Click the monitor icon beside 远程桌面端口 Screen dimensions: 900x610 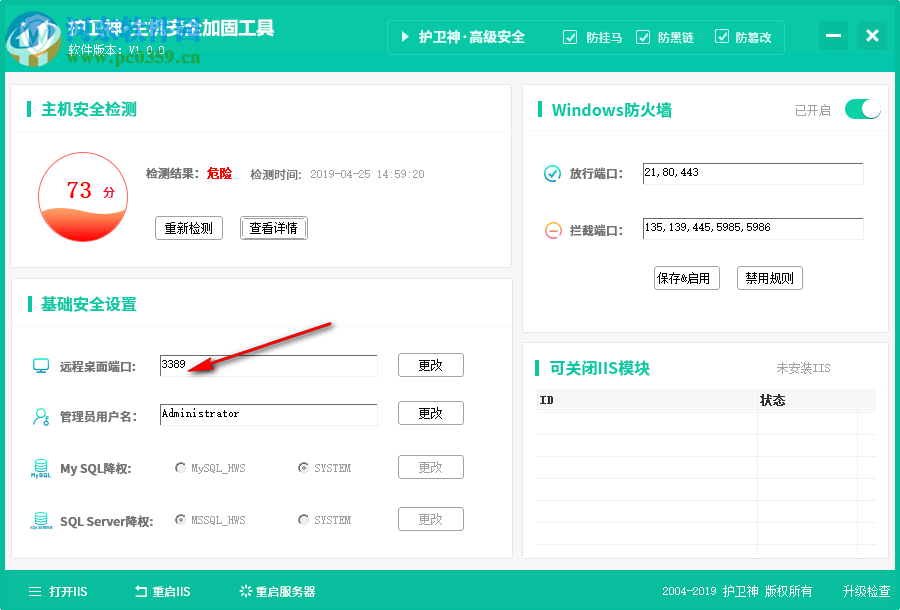40,365
